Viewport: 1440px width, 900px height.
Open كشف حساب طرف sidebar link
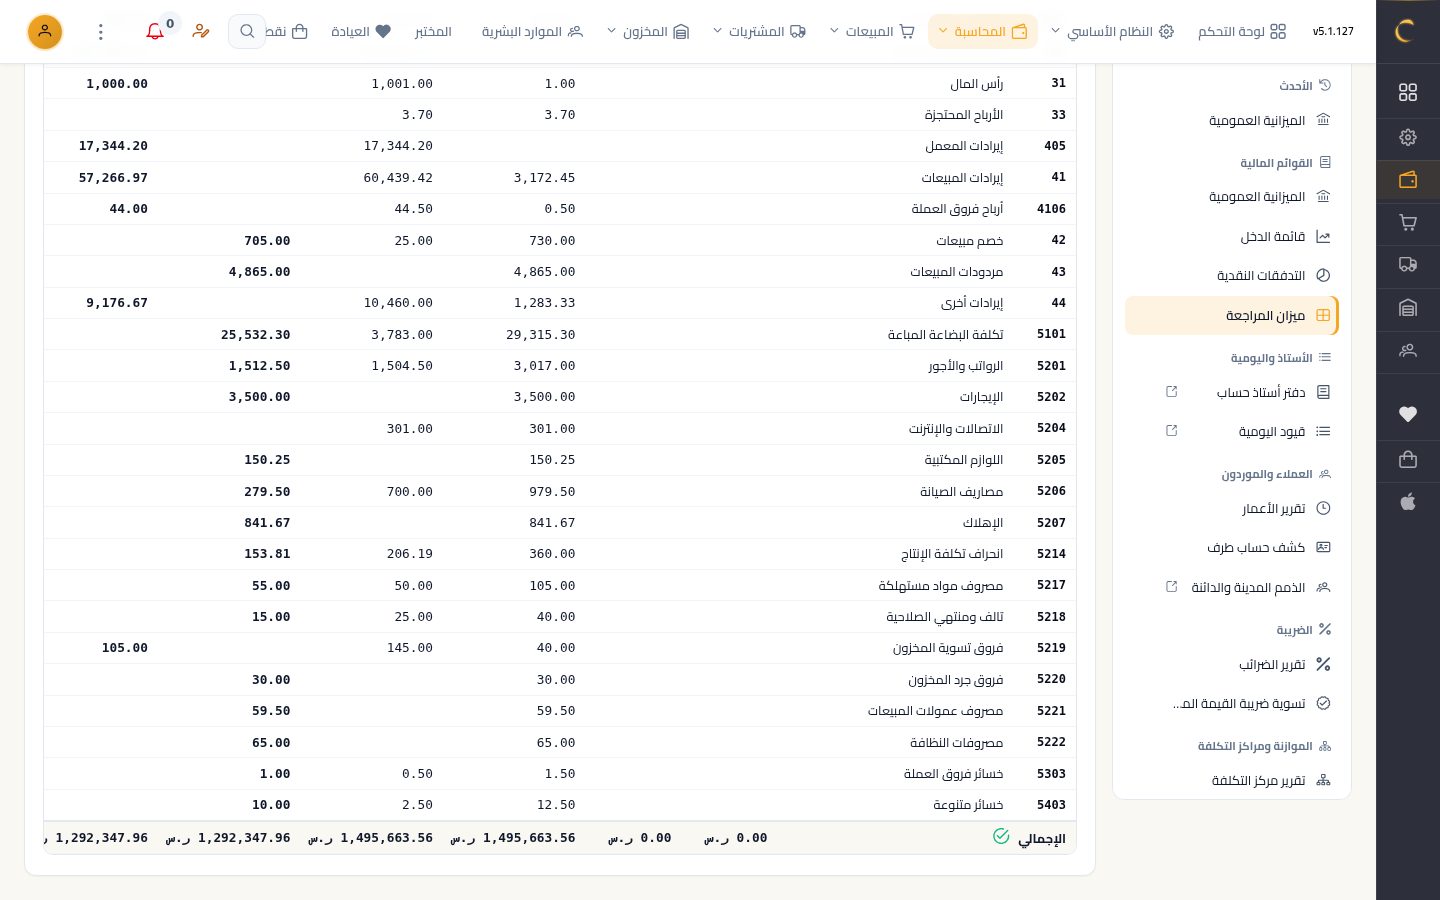1232,548
